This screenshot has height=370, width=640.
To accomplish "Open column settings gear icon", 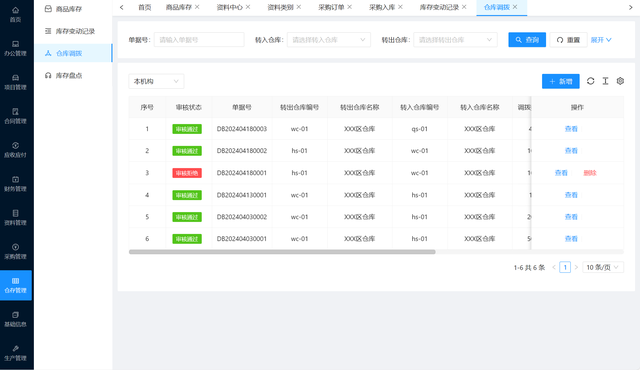I will 620,81.
